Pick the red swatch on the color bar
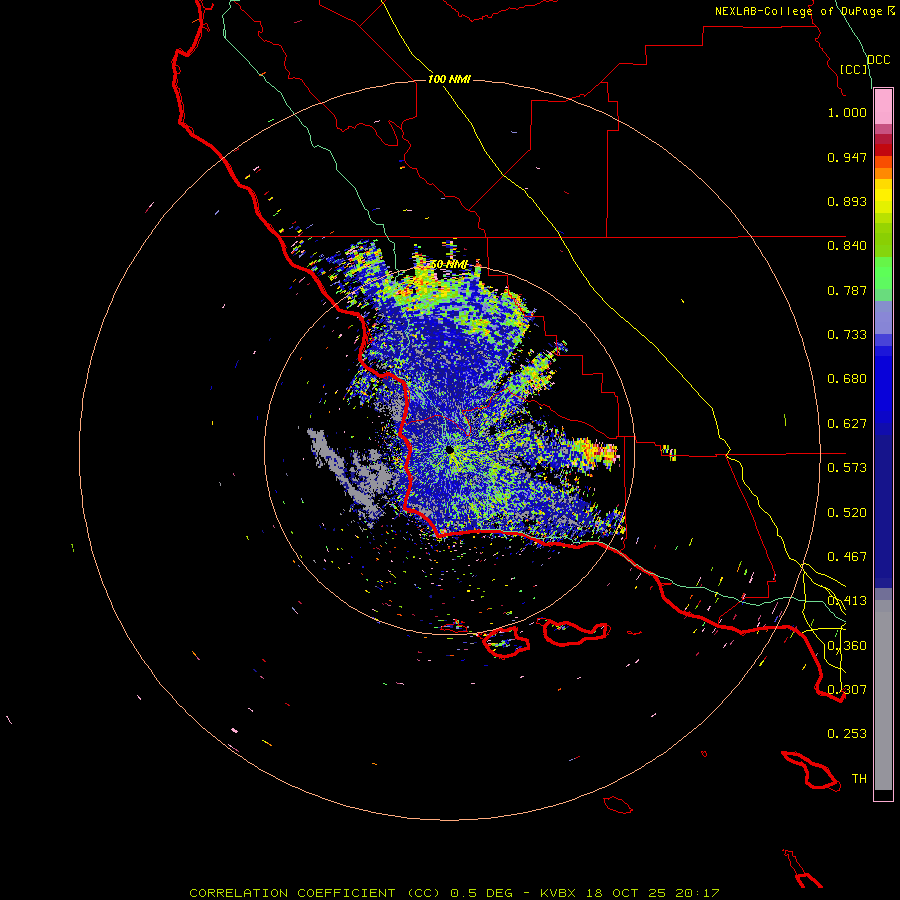This screenshot has height=900, width=900. click(x=883, y=150)
